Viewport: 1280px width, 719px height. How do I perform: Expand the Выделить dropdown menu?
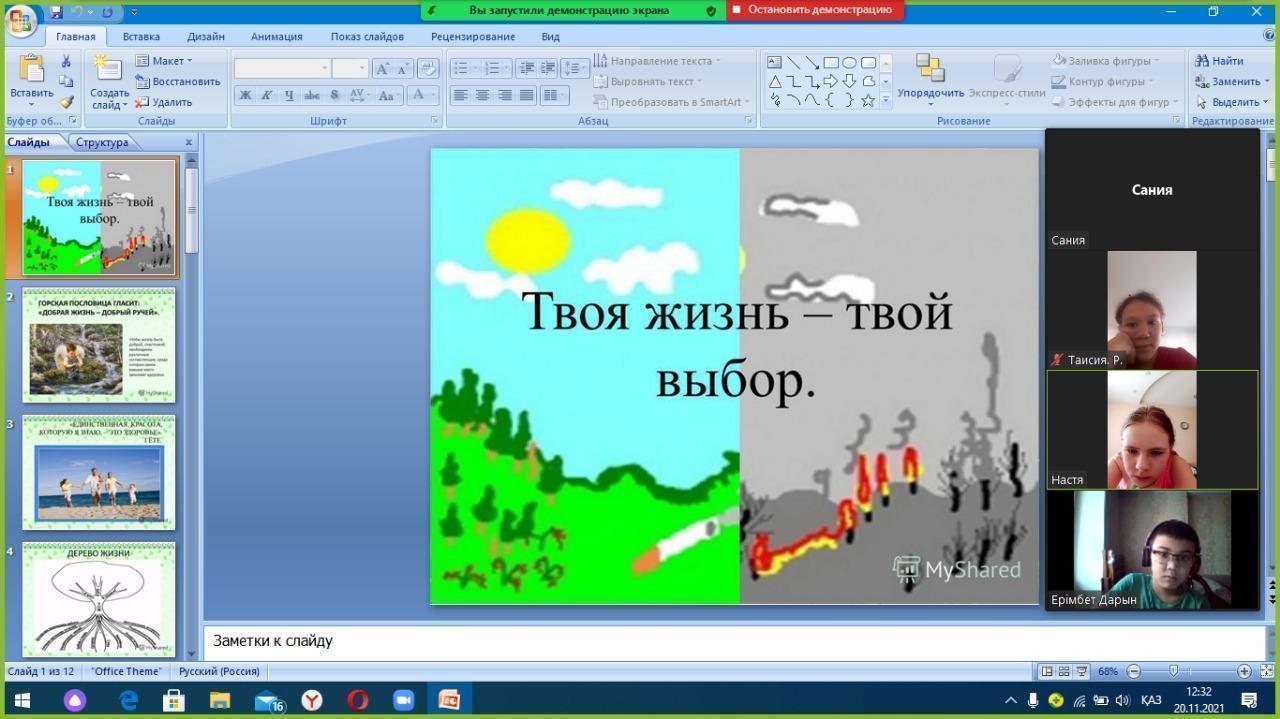1228,102
